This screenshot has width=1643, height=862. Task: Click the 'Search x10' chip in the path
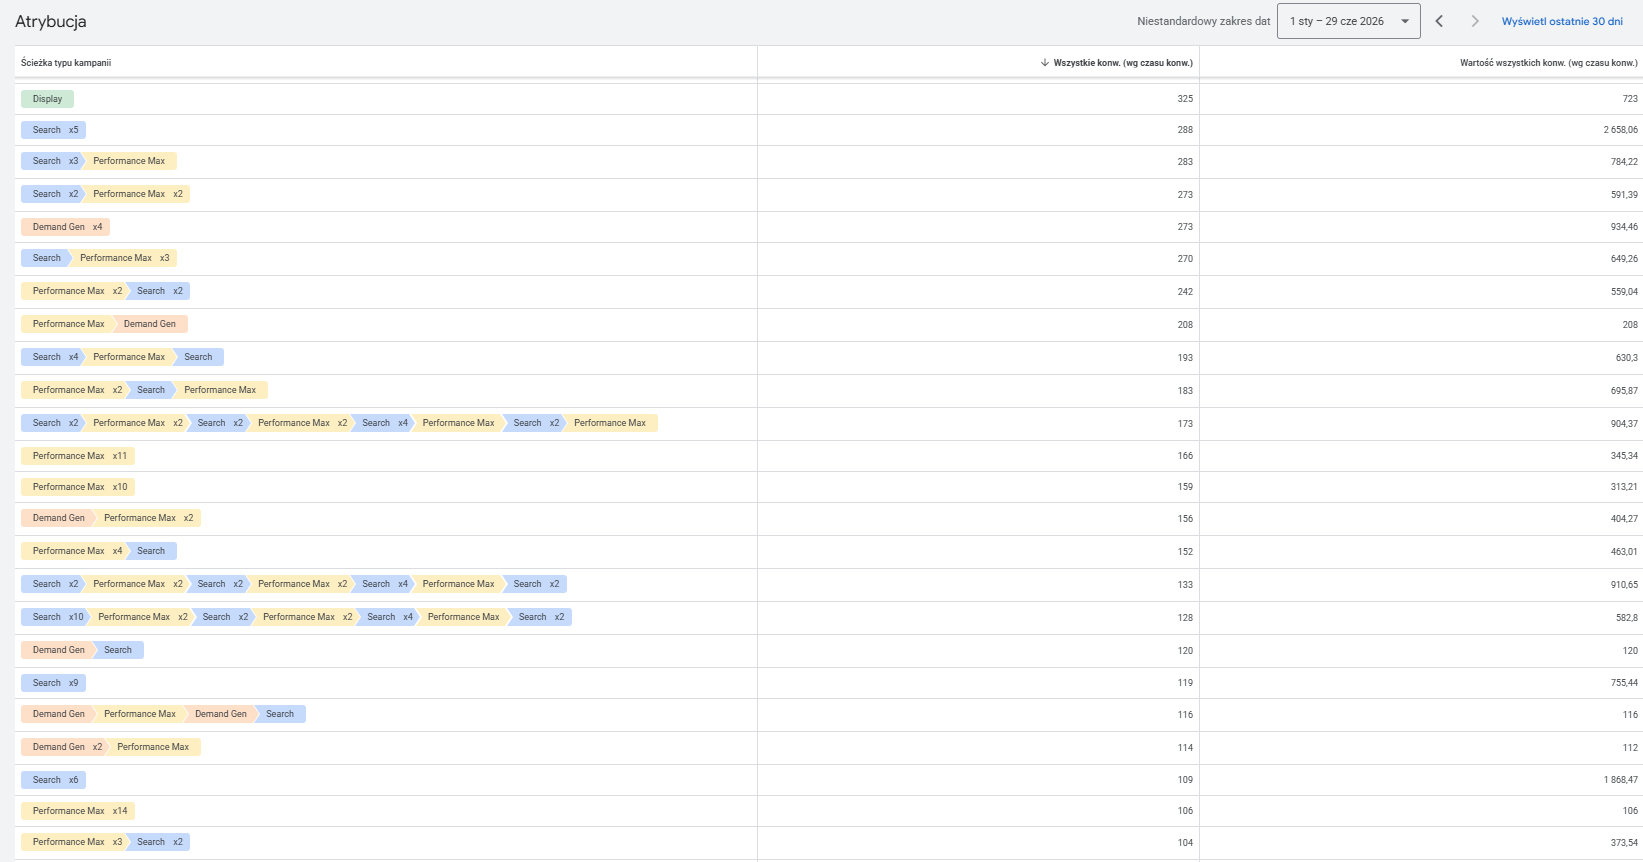click(x=55, y=617)
